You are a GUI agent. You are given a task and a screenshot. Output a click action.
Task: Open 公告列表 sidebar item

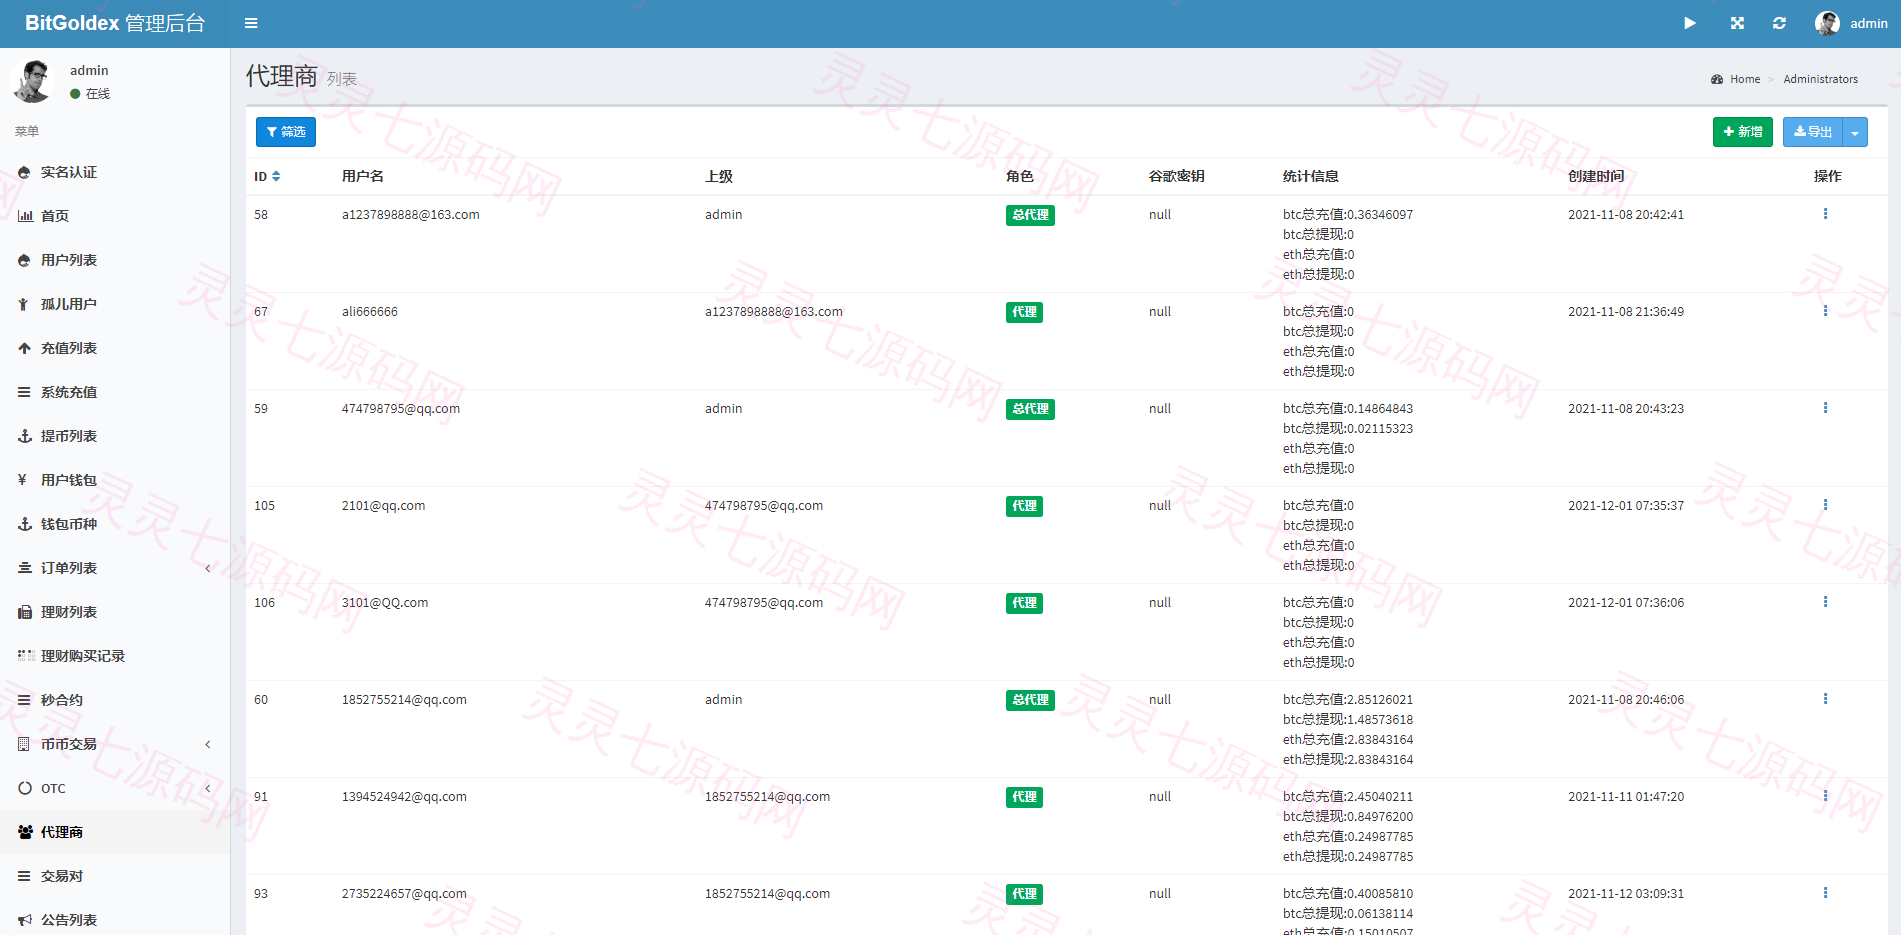click(115, 920)
